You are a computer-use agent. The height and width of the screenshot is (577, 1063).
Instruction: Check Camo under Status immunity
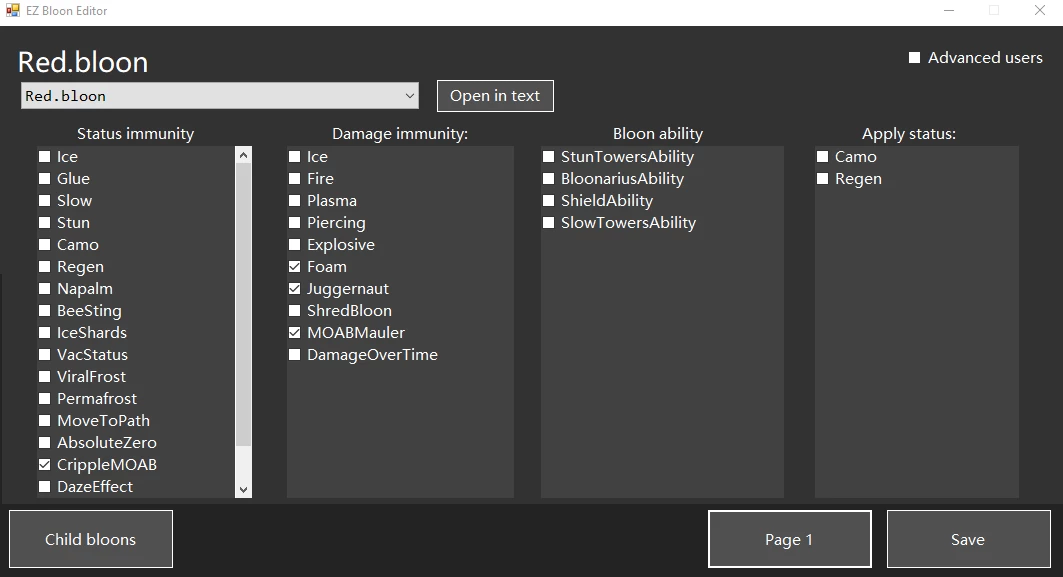(x=45, y=245)
